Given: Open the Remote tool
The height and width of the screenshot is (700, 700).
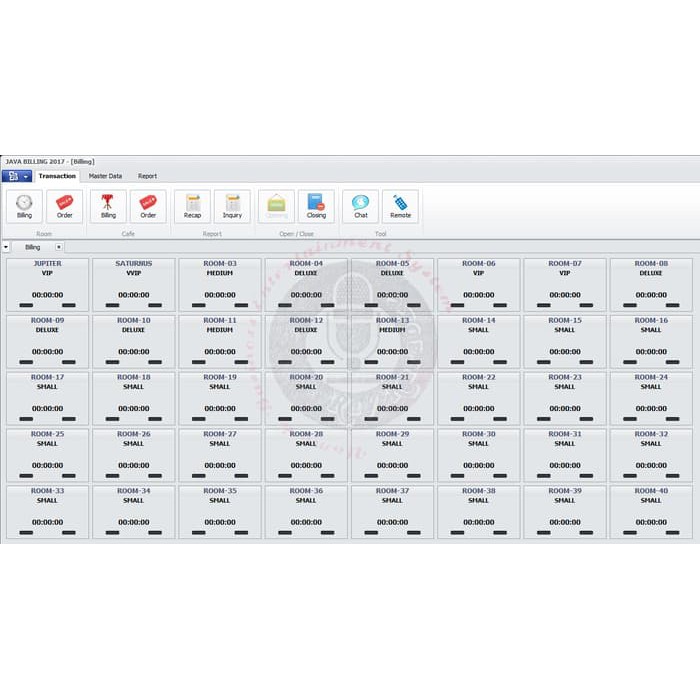Looking at the screenshot, I should click(400, 206).
